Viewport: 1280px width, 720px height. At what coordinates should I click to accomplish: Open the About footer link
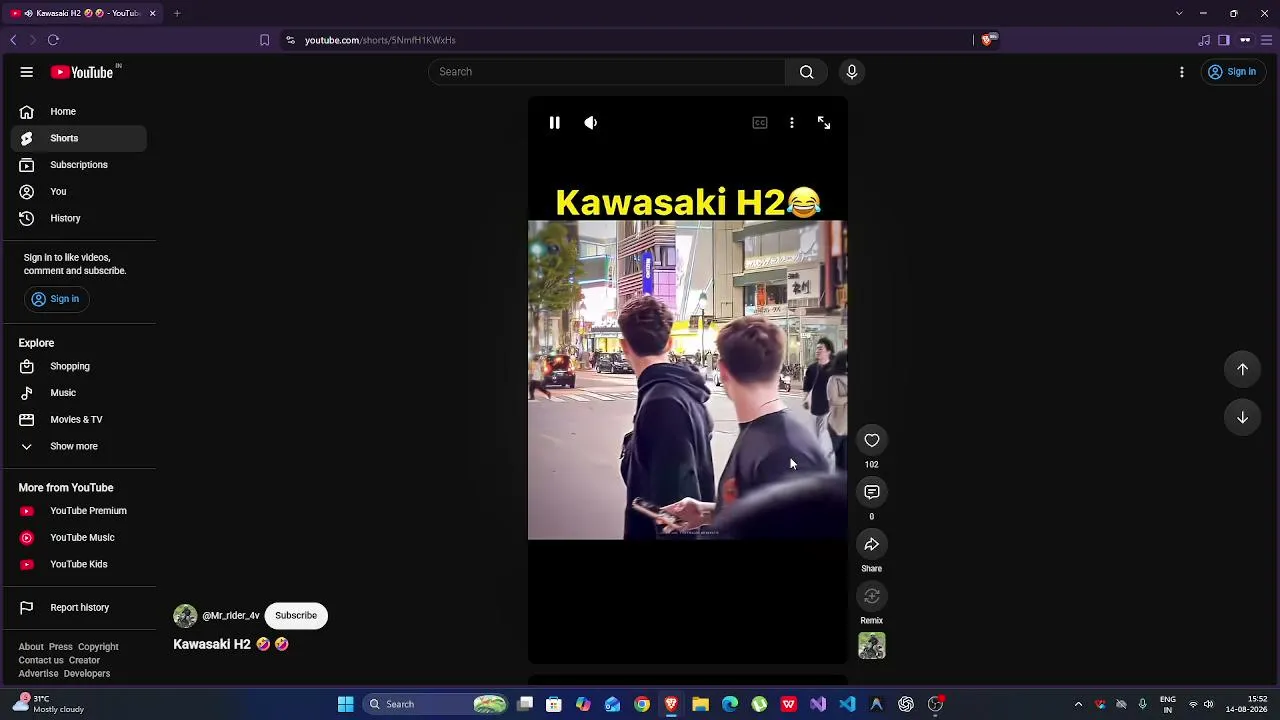coord(31,647)
